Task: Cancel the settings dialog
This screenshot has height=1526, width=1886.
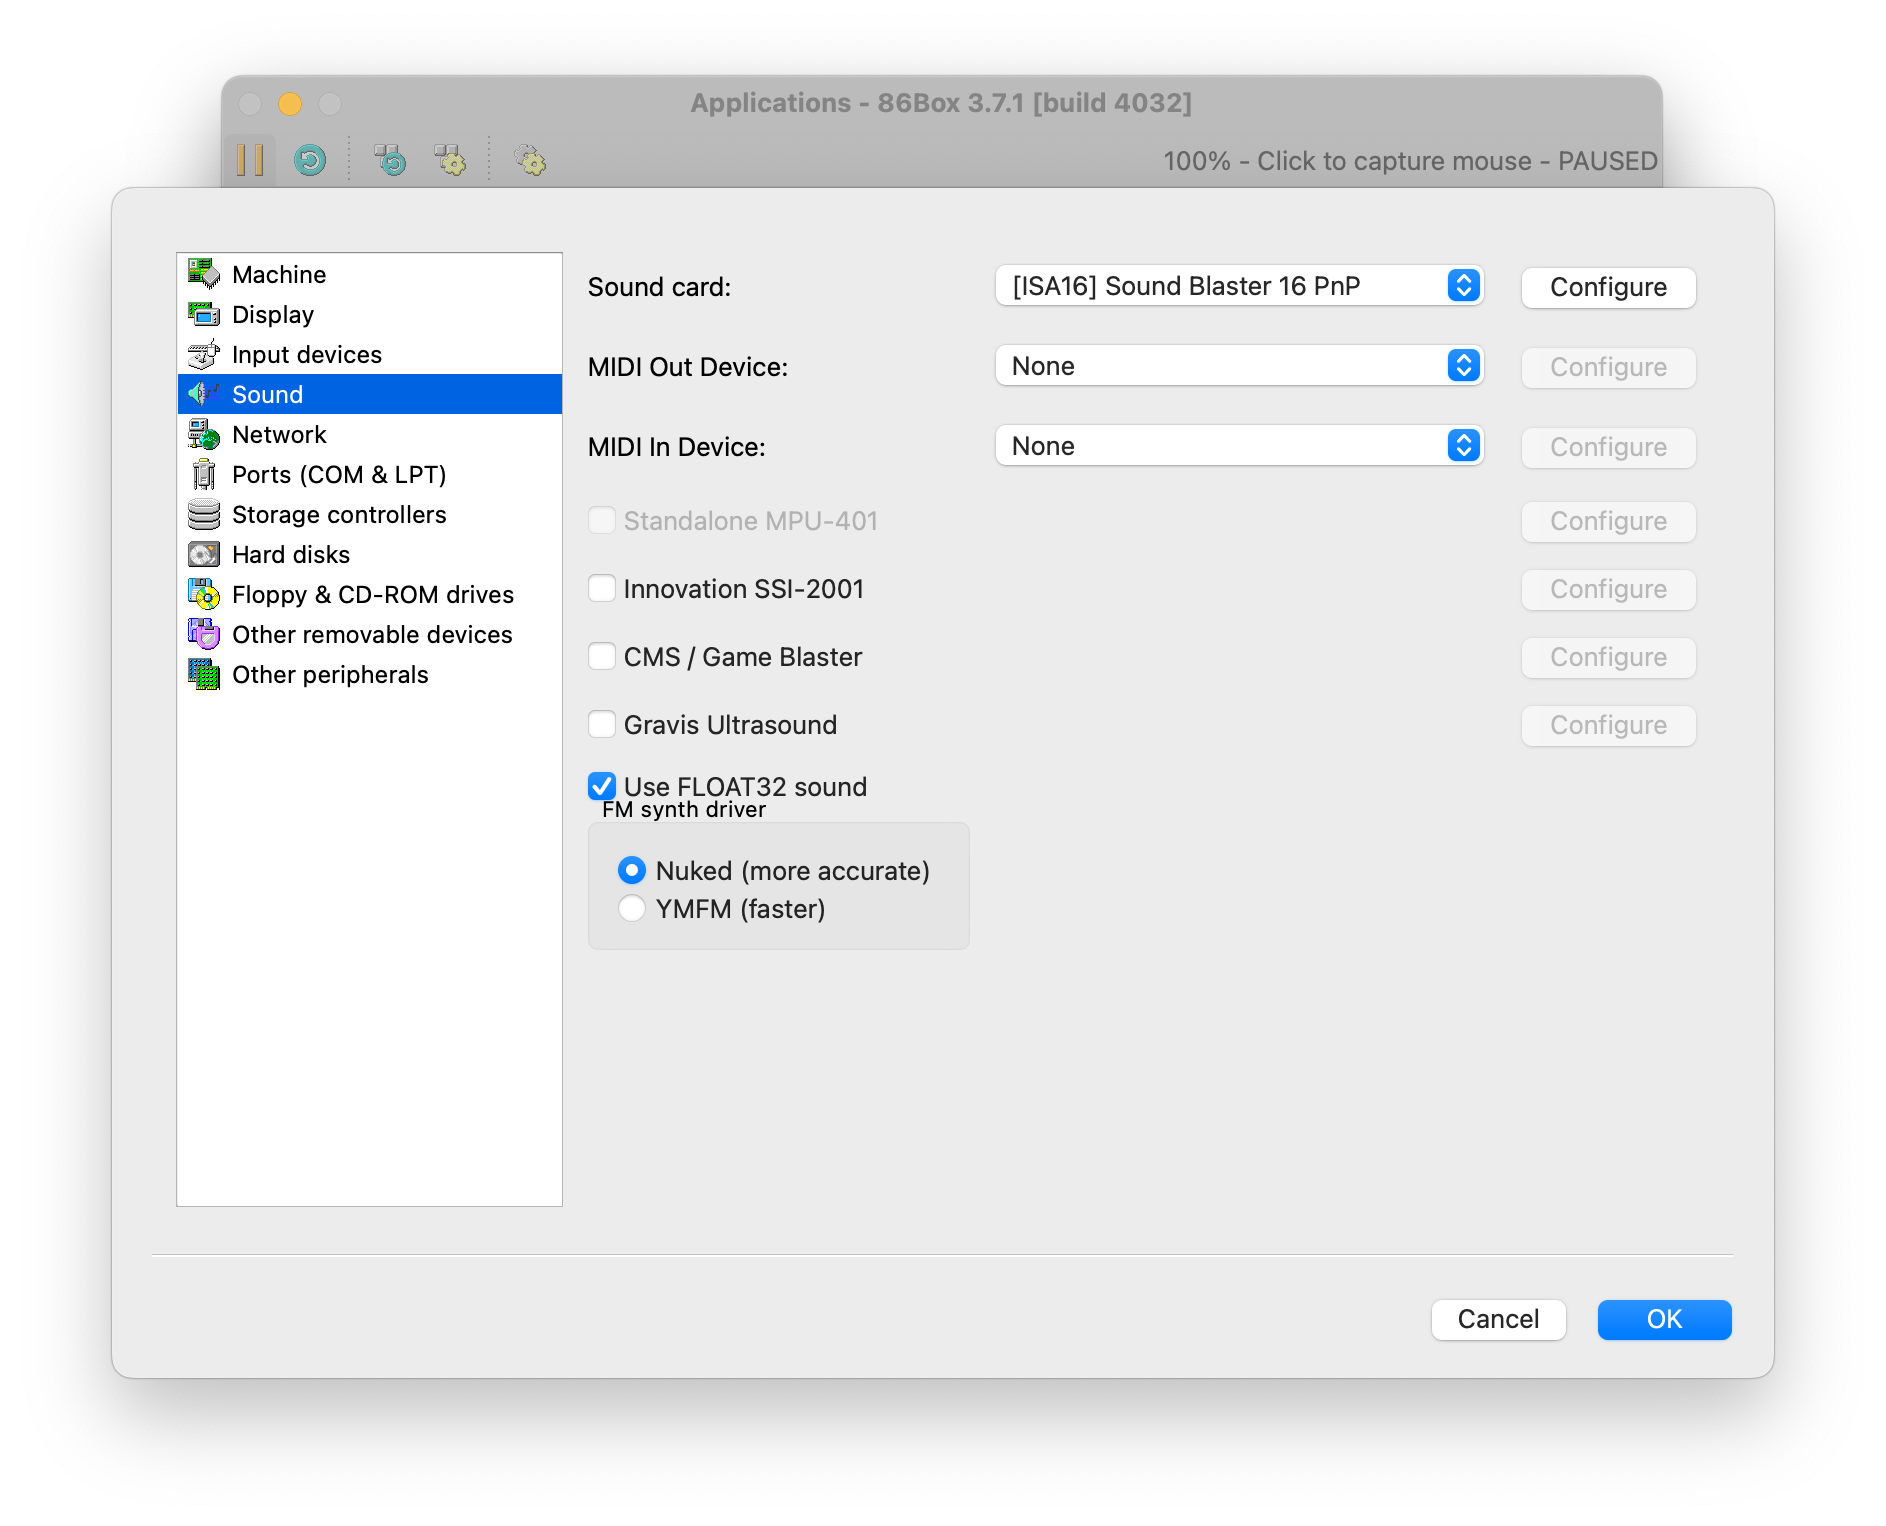Action: [1498, 1319]
